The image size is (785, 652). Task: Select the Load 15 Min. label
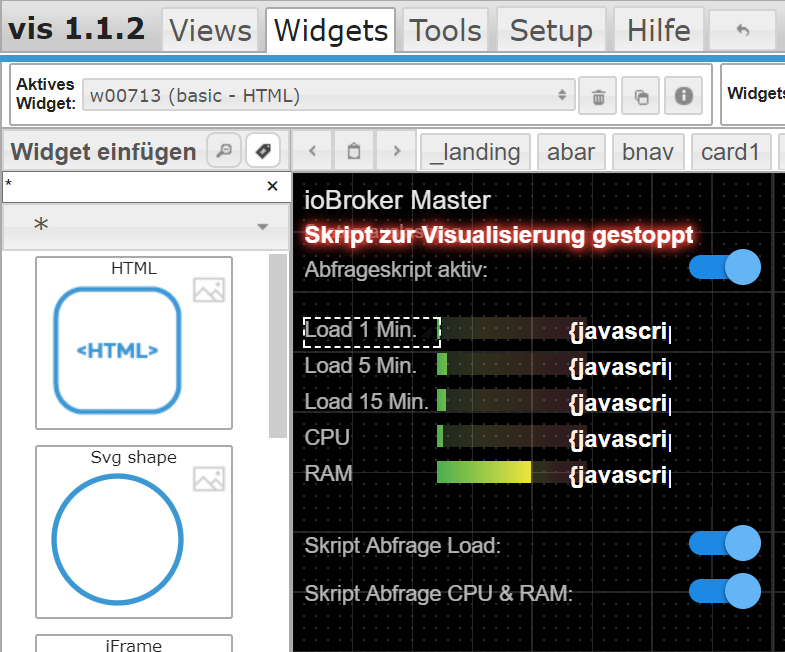click(366, 402)
